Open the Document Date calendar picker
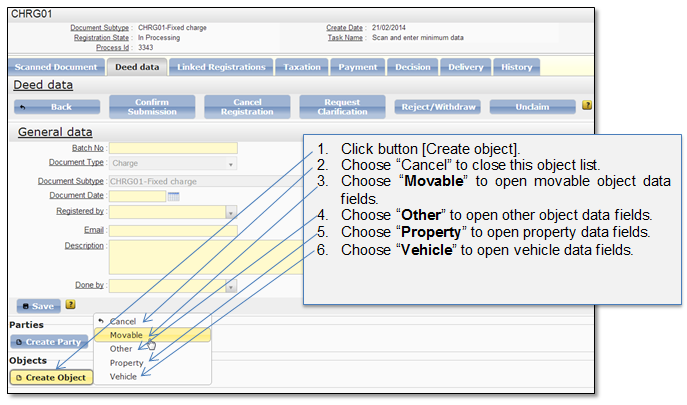The image size is (687, 405). click(x=174, y=196)
